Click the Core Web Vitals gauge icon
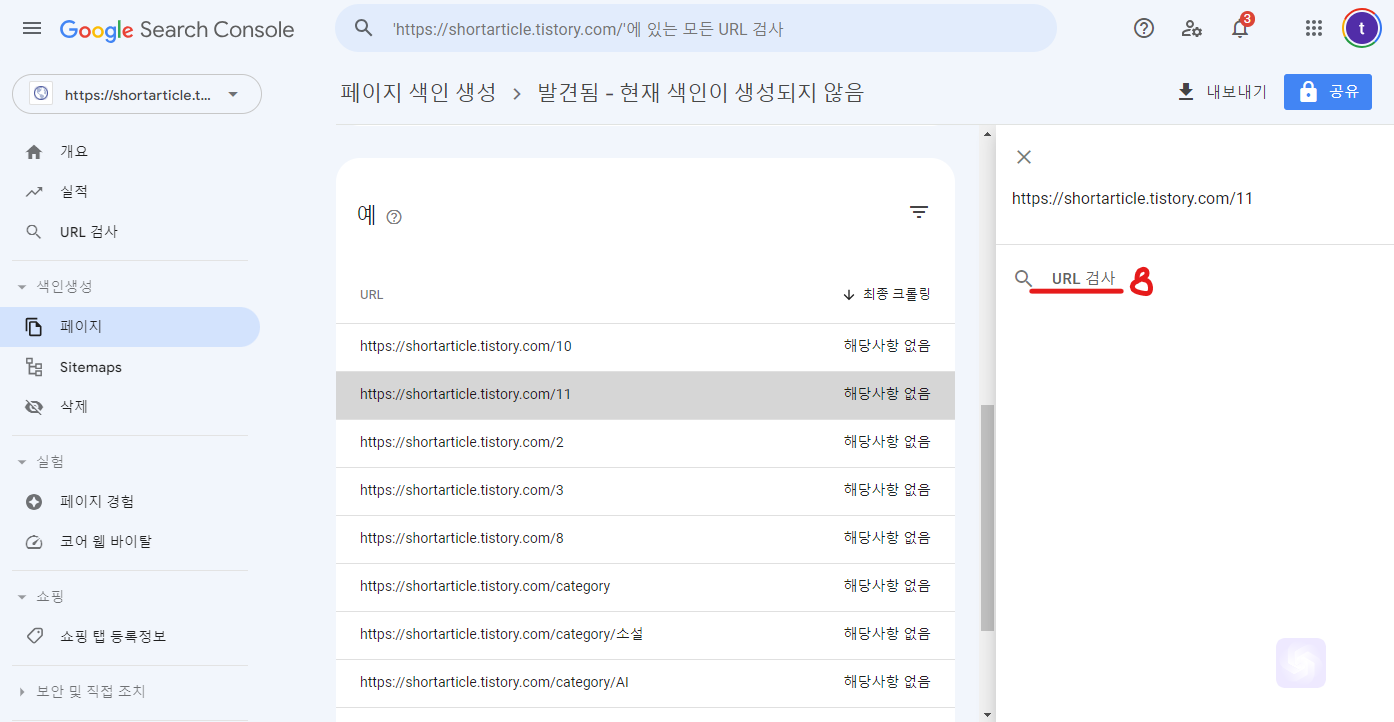 coord(34,542)
